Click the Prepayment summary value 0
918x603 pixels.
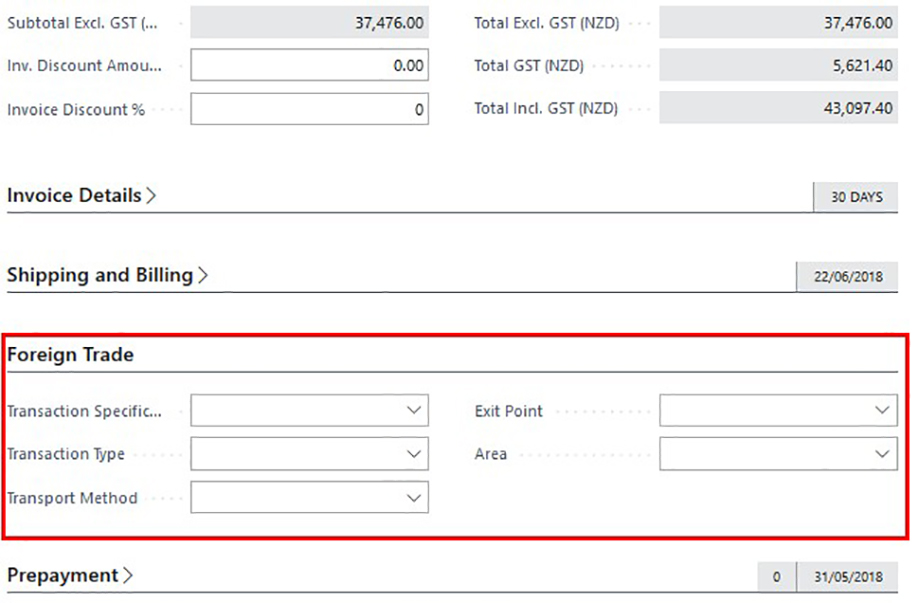click(776, 577)
